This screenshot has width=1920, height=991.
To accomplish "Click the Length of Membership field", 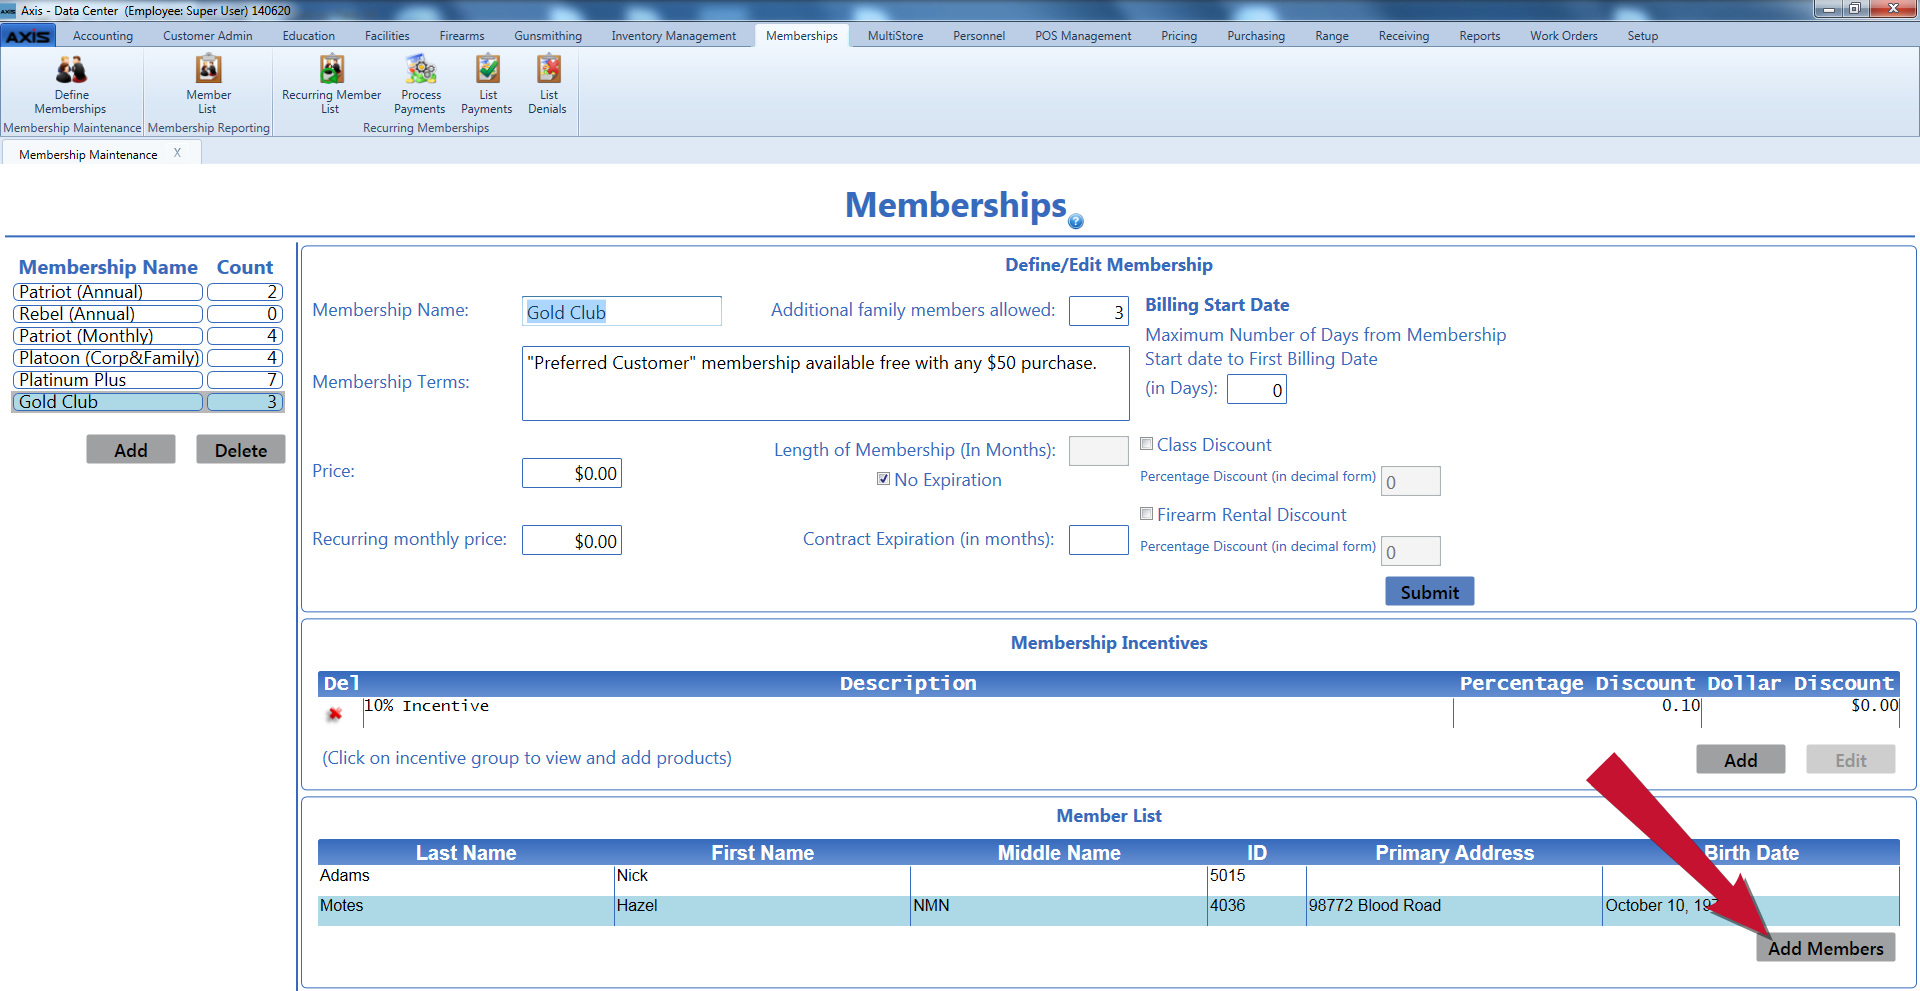I will [1099, 451].
